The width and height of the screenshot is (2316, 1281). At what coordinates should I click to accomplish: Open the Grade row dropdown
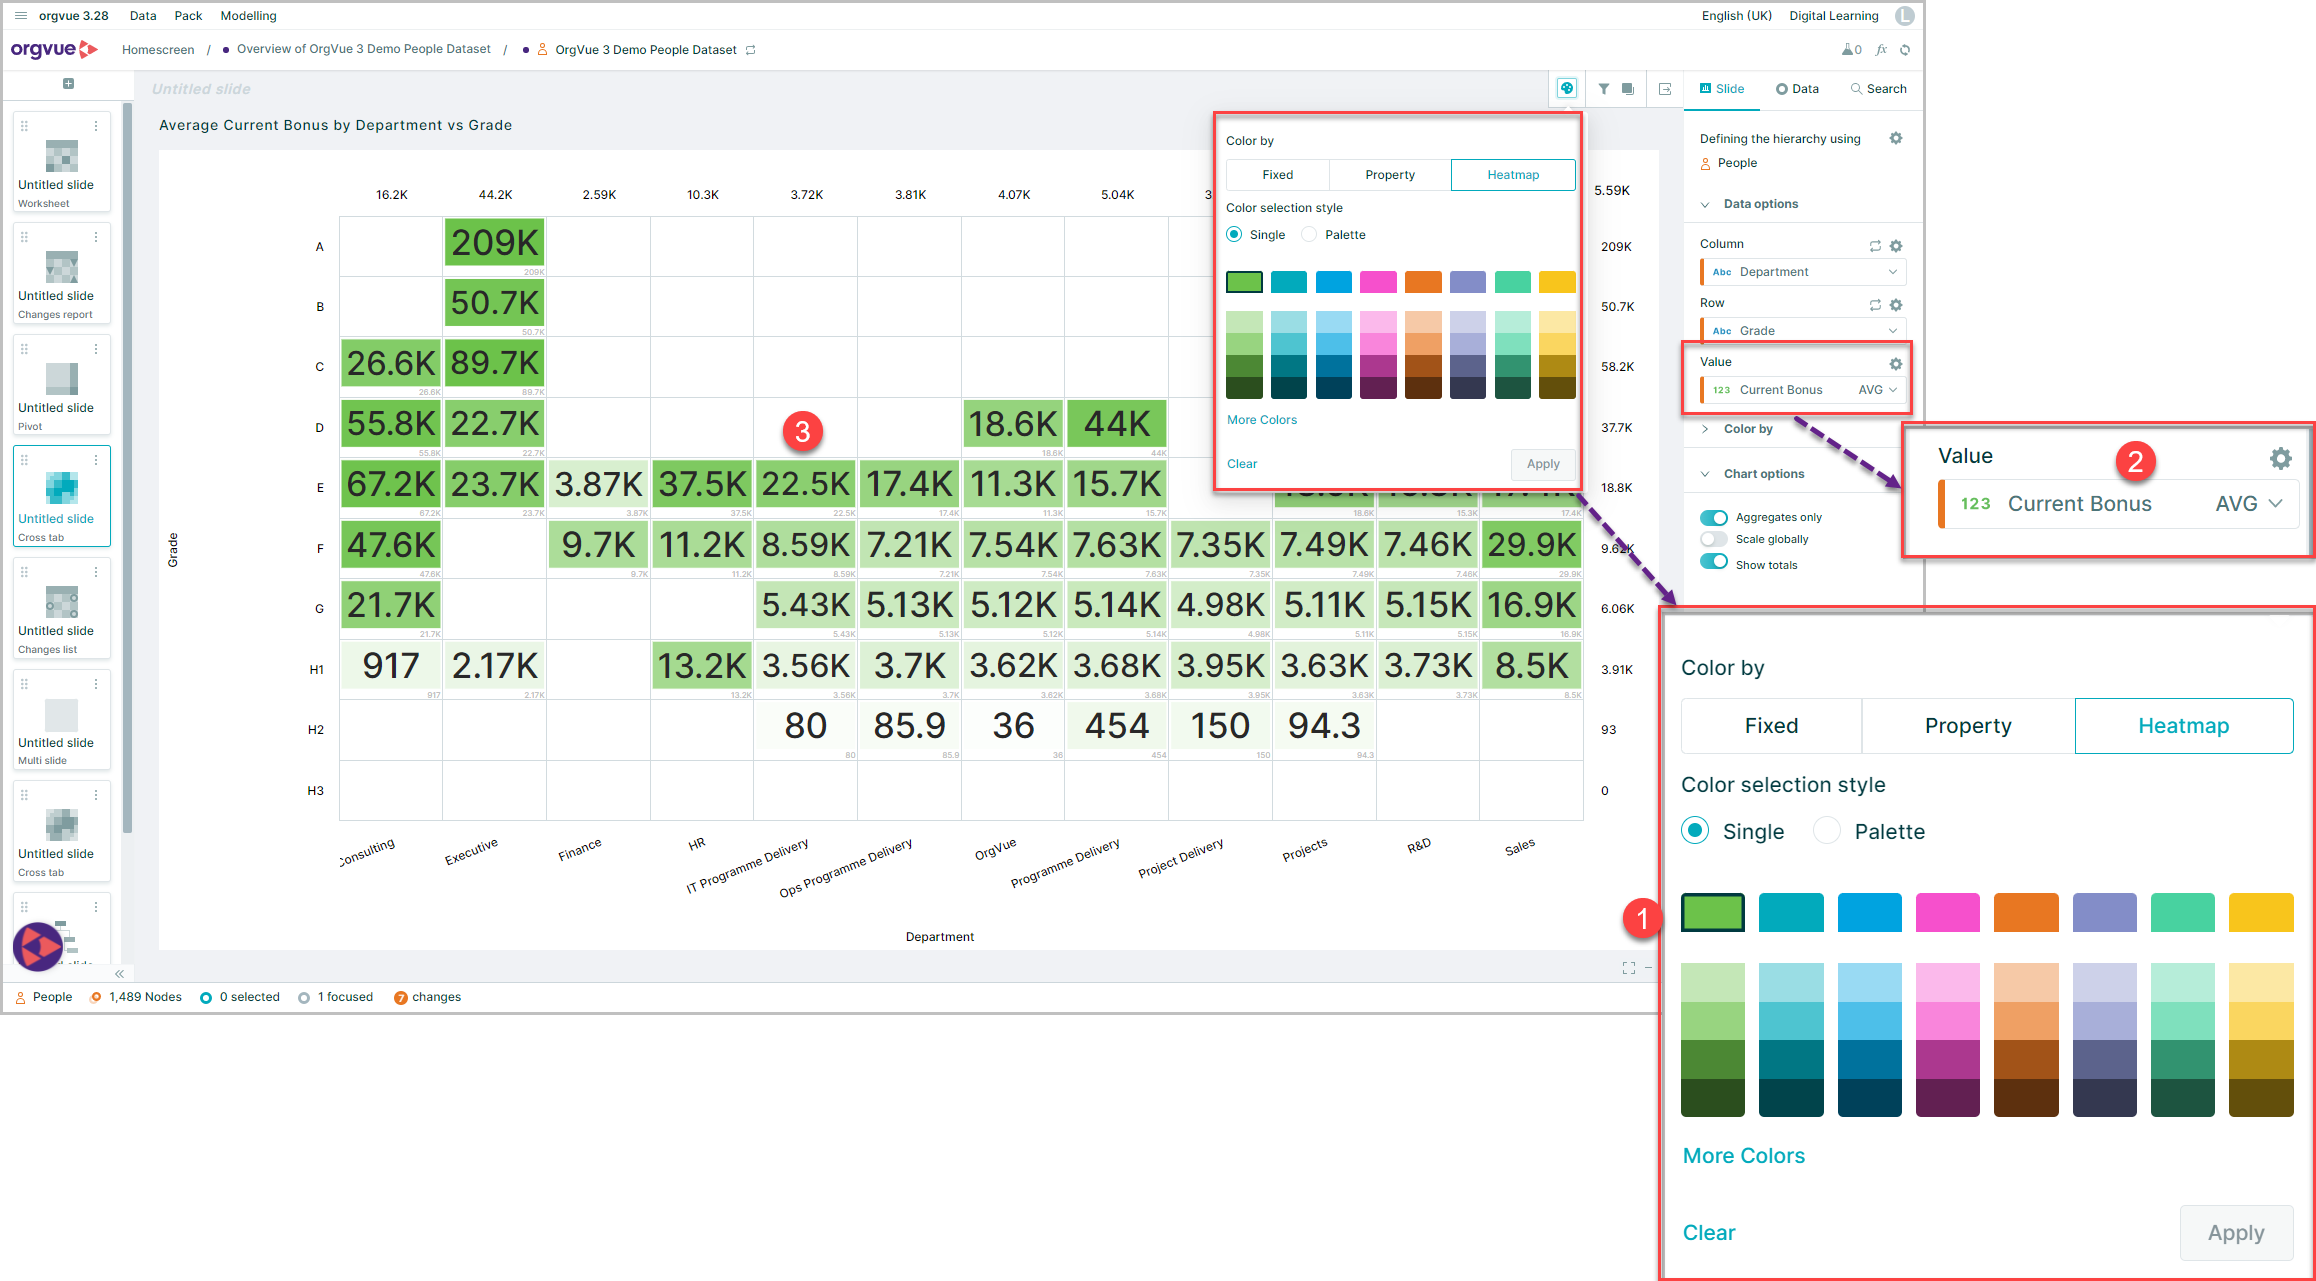click(x=1803, y=330)
